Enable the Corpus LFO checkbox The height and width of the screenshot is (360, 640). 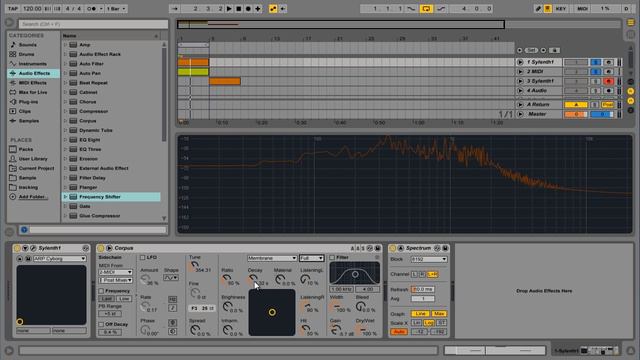point(142,258)
